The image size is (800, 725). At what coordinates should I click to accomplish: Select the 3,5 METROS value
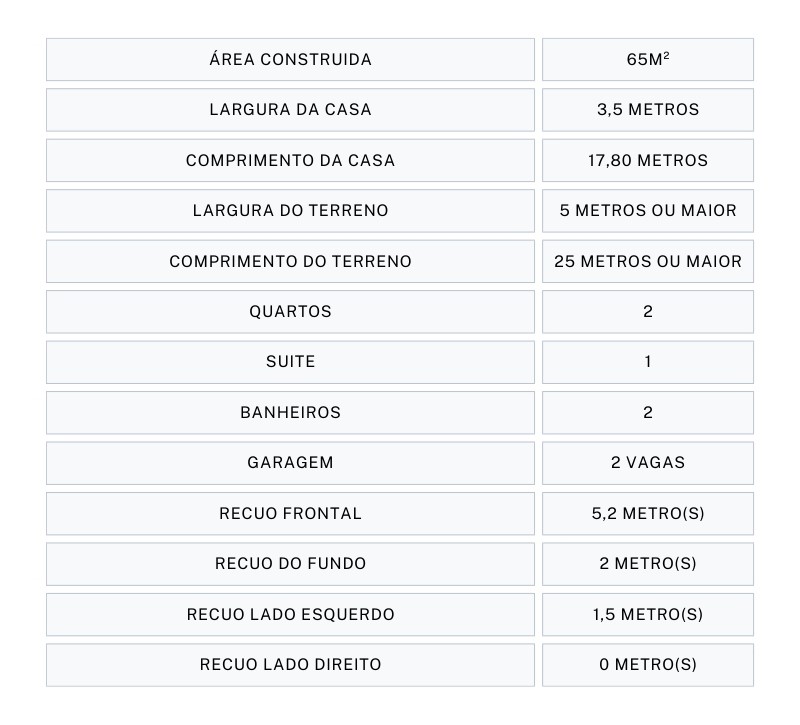pos(647,110)
